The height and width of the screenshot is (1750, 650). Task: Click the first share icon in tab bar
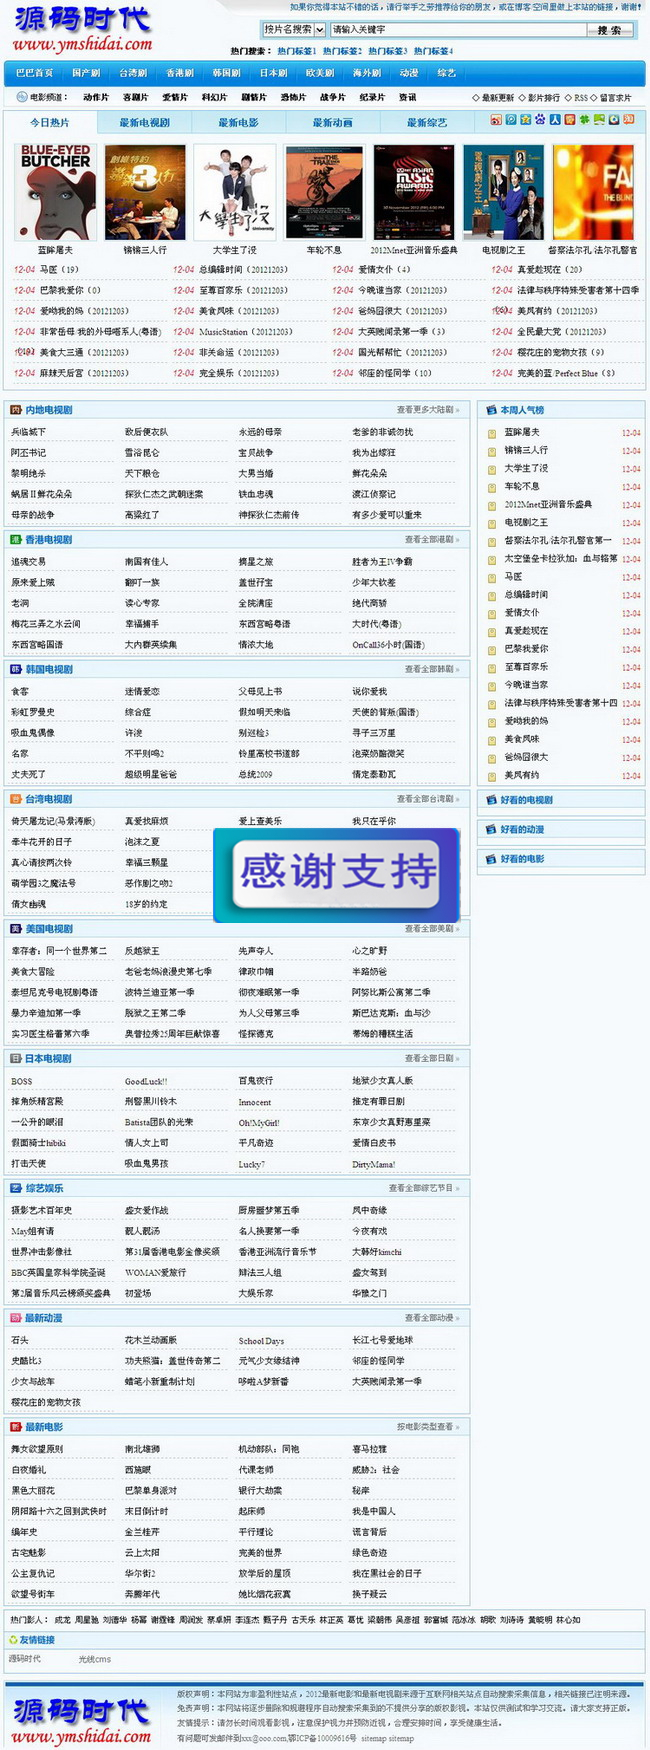(x=496, y=120)
